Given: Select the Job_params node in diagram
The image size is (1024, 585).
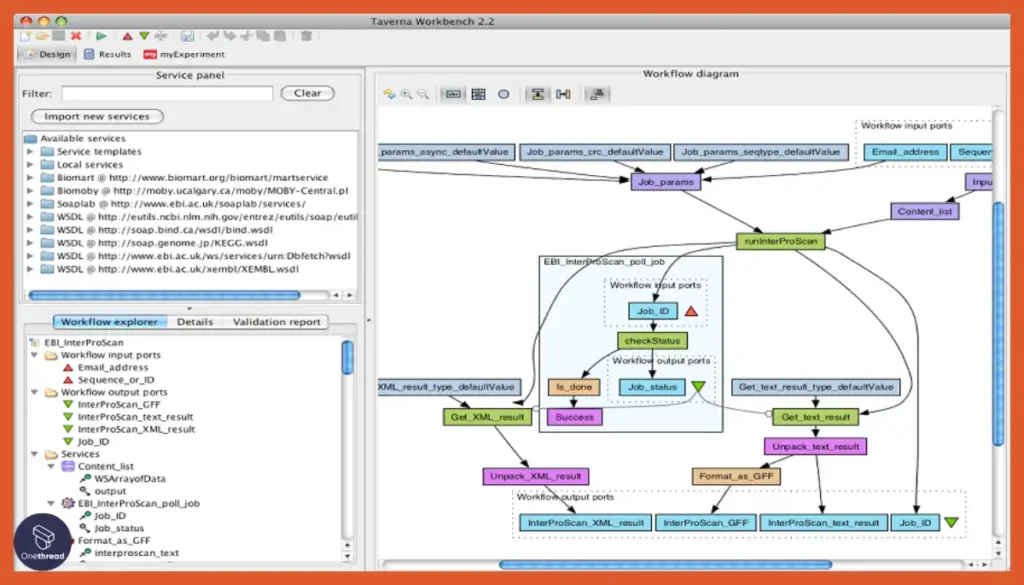Looking at the screenshot, I should tap(665, 182).
